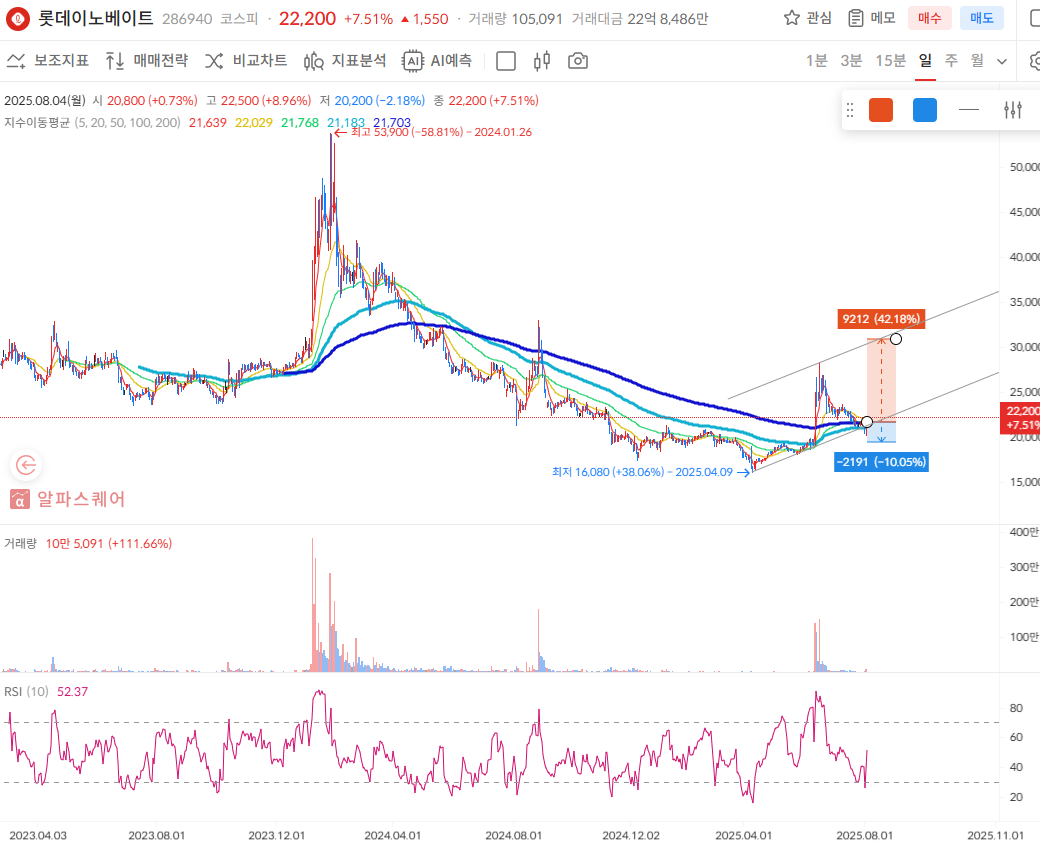Open the memo note icon
Image resolution: width=1040 pixels, height=848 pixels.
click(856, 18)
